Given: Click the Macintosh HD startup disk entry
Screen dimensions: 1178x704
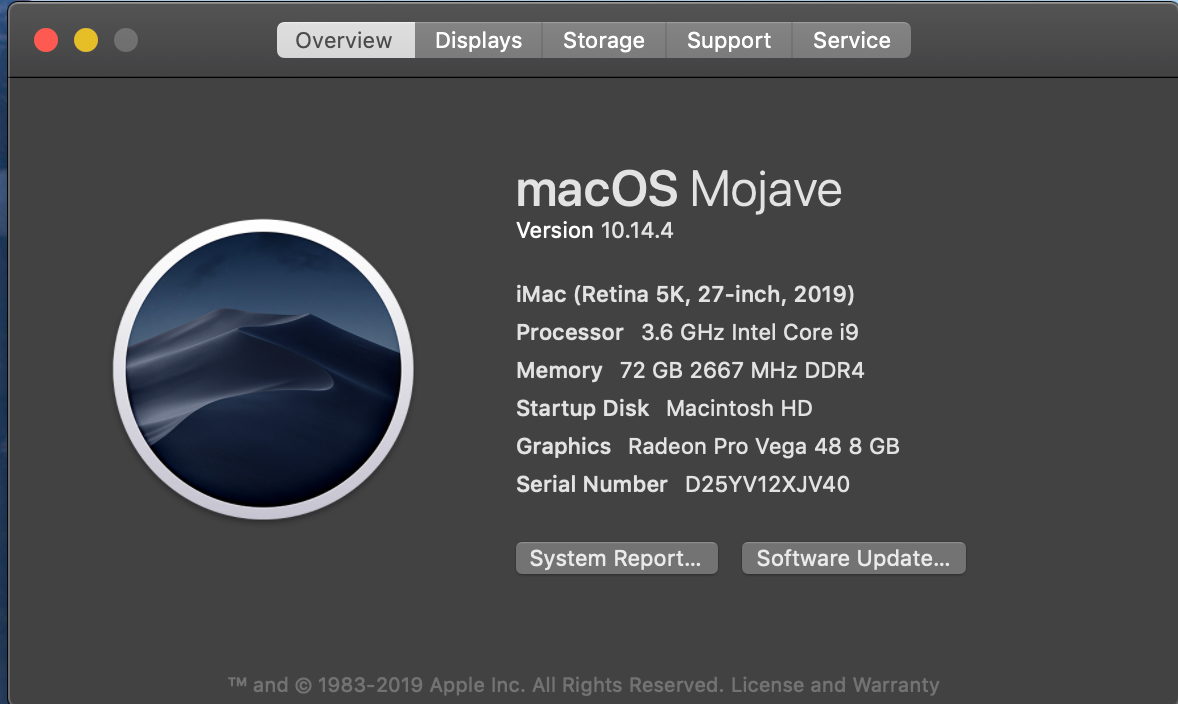Looking at the screenshot, I should coord(739,409).
